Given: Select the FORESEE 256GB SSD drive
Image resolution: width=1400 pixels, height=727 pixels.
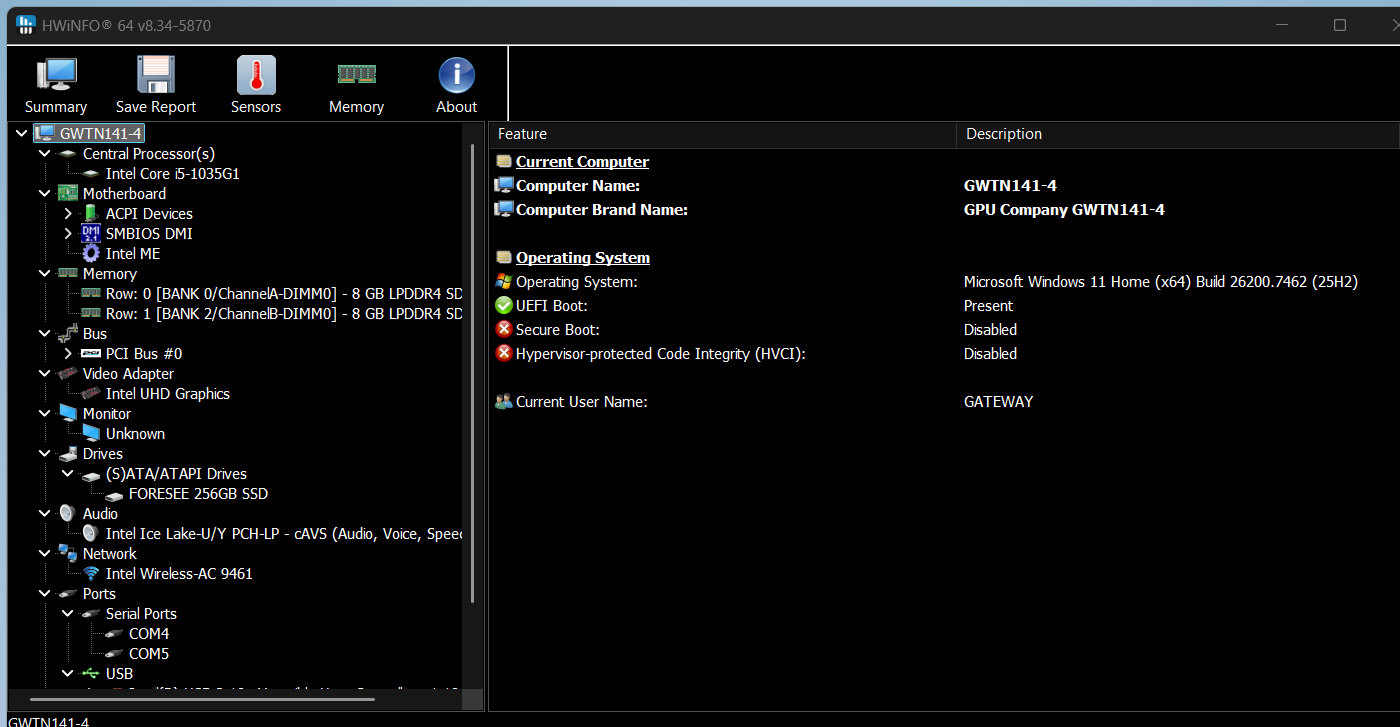Looking at the screenshot, I should (x=198, y=493).
